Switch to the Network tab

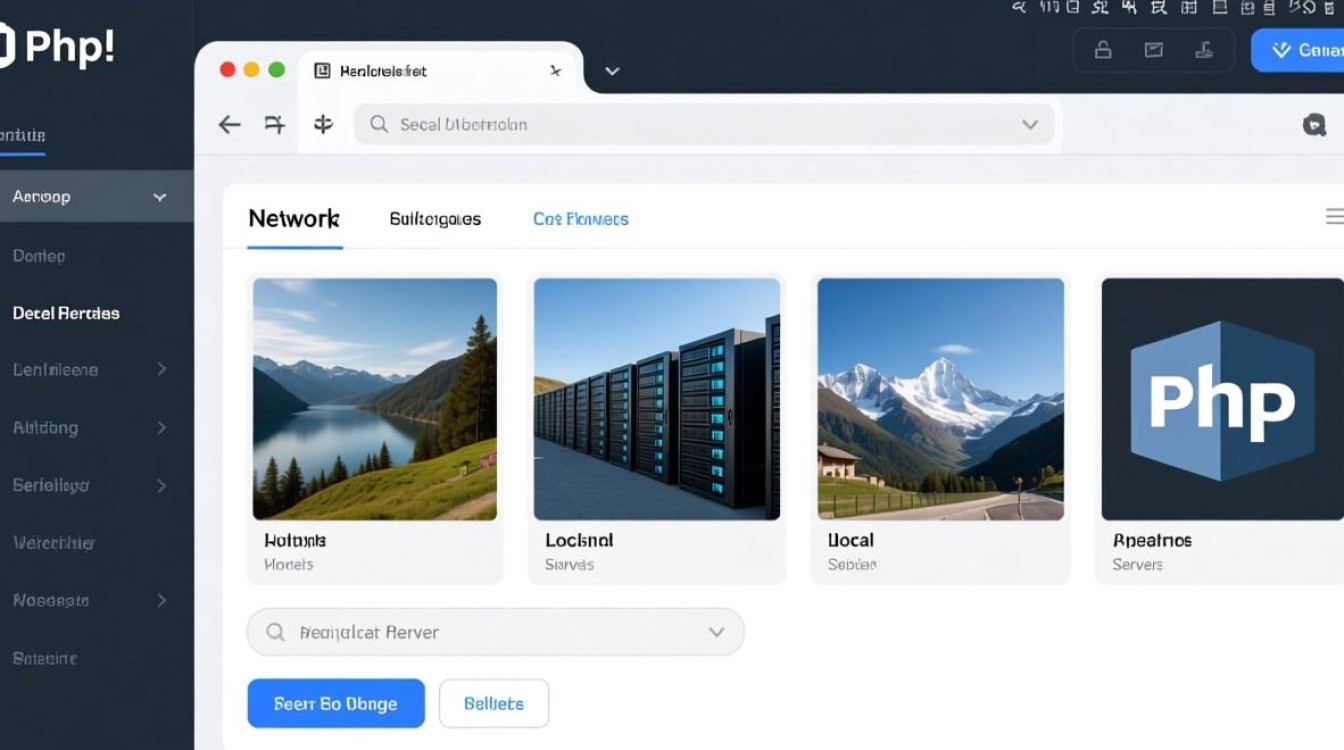(x=294, y=218)
